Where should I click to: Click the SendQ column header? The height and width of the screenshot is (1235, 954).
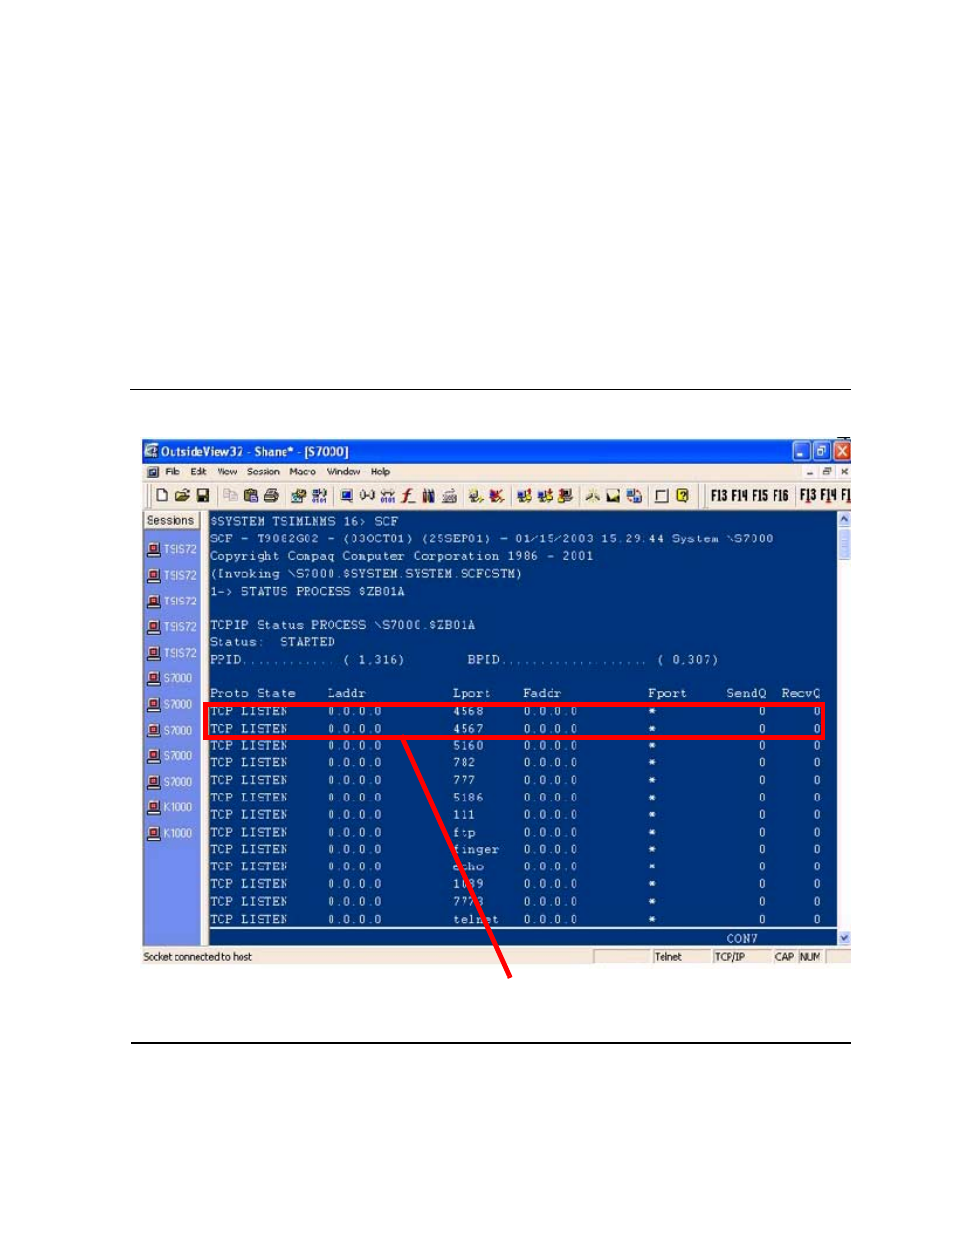click(x=746, y=694)
